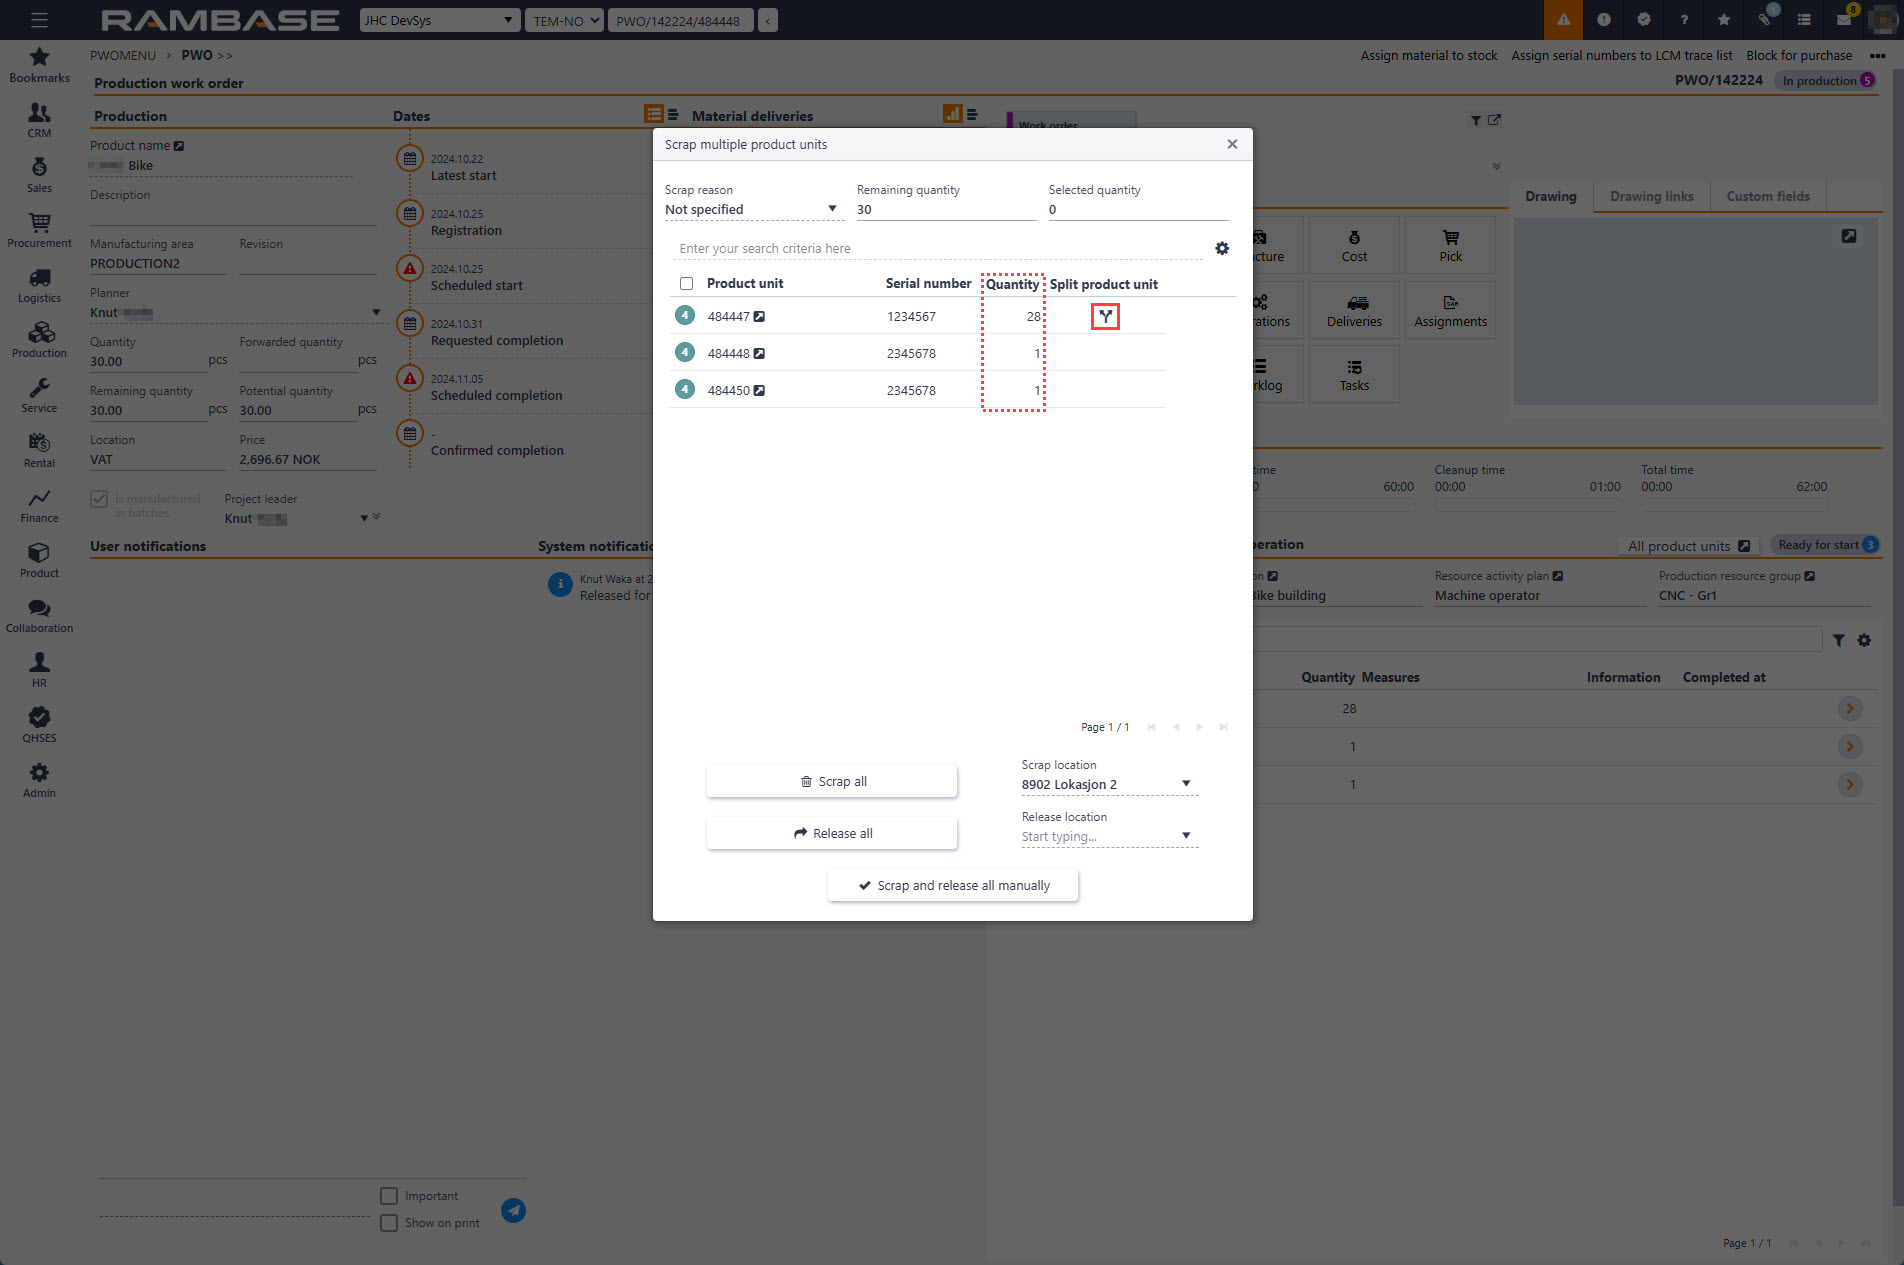Check the Show on print option
This screenshot has height=1265, width=1904.
pos(389,1223)
